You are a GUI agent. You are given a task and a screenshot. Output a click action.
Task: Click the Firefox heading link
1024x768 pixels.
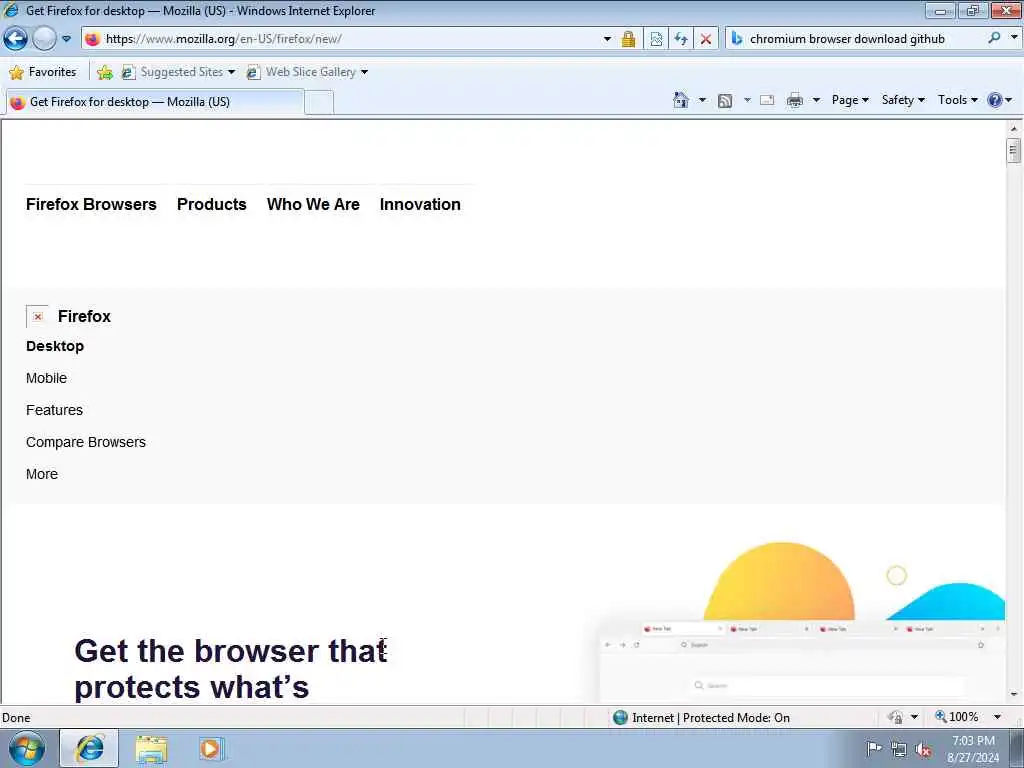(x=84, y=316)
